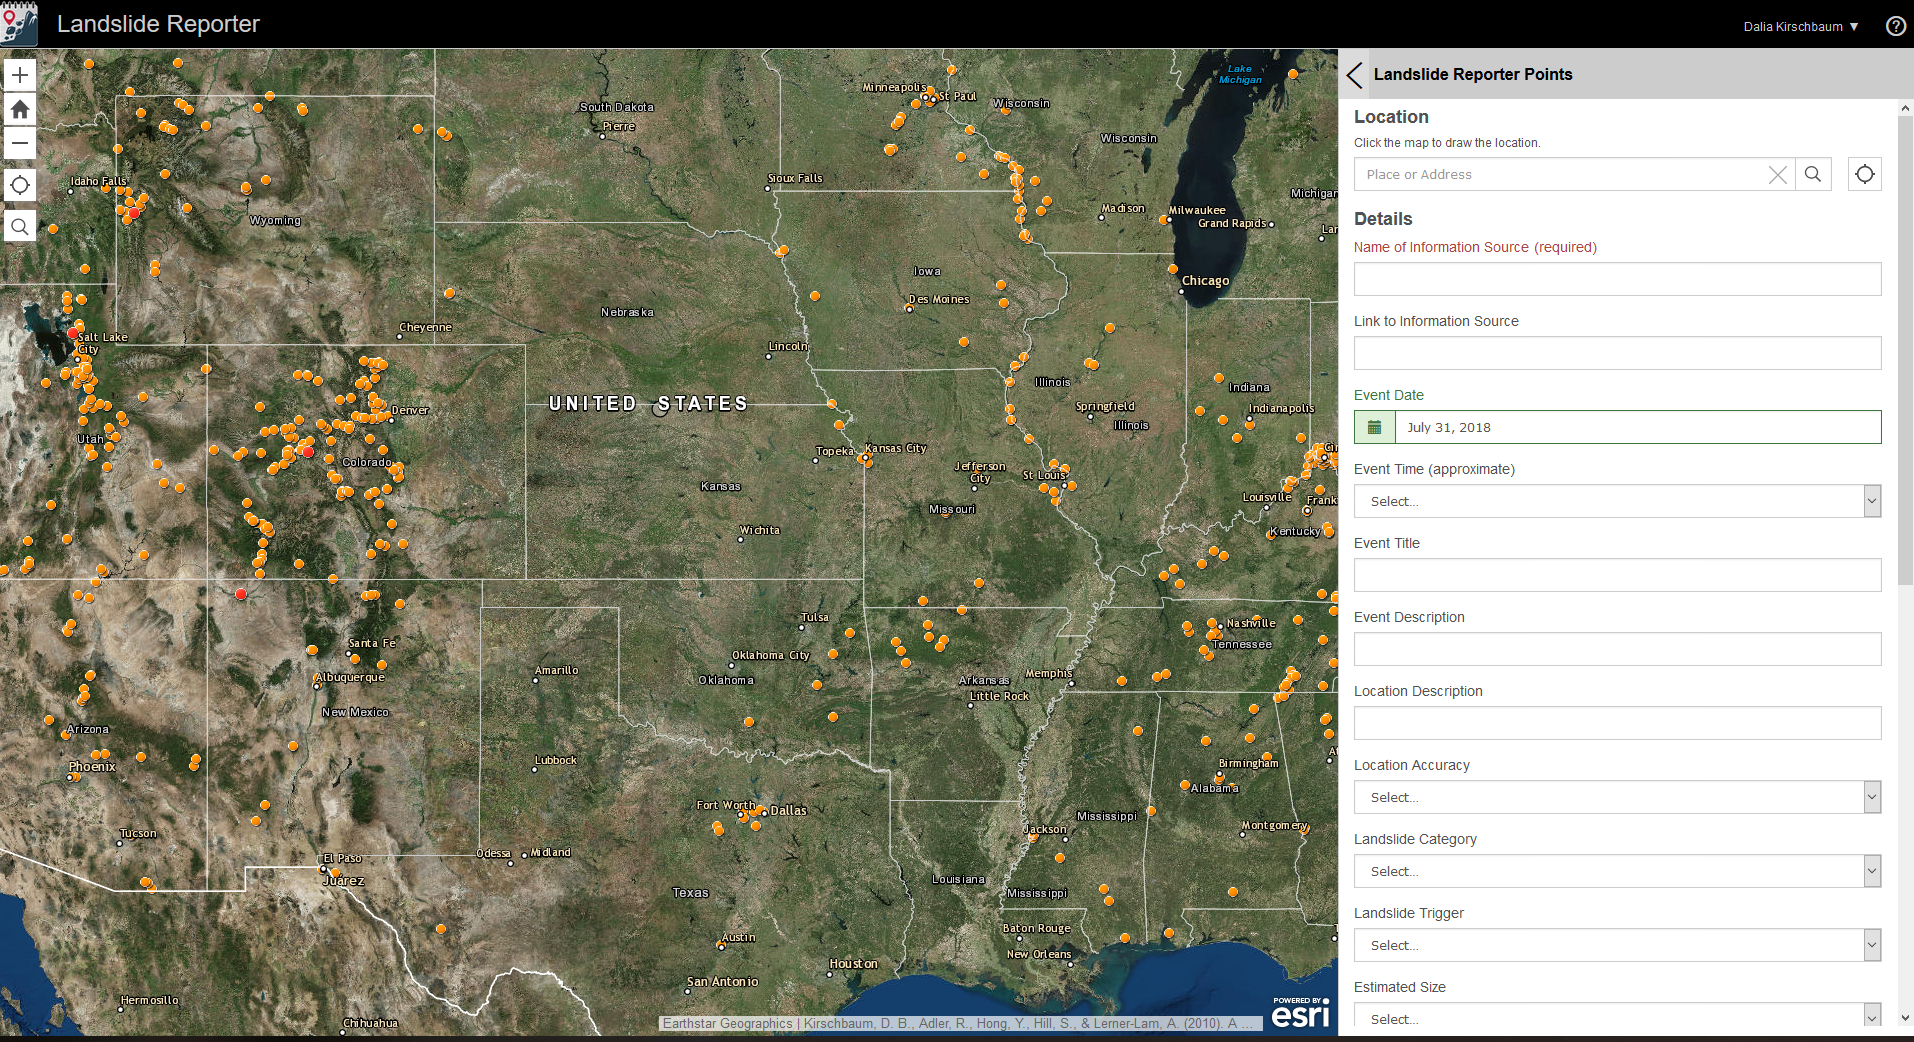This screenshot has width=1914, height=1042.
Task: Open the help icon
Action: tap(1895, 26)
